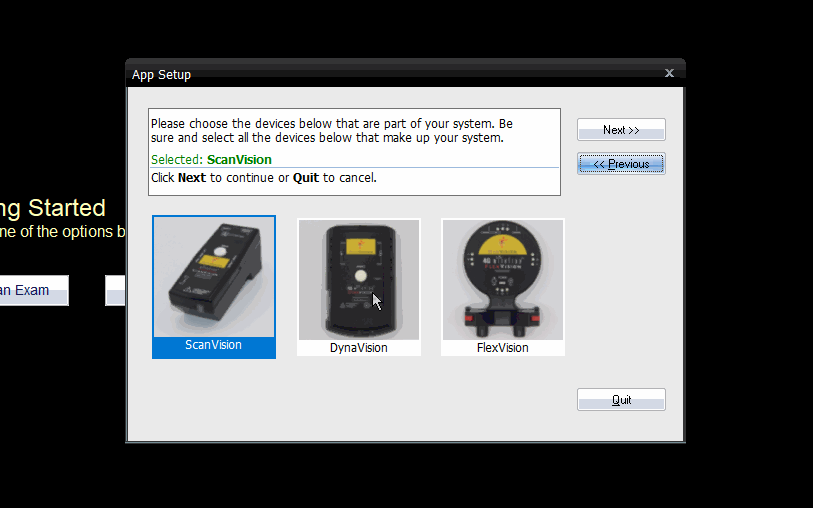Click the App Setup title bar text

(161, 75)
